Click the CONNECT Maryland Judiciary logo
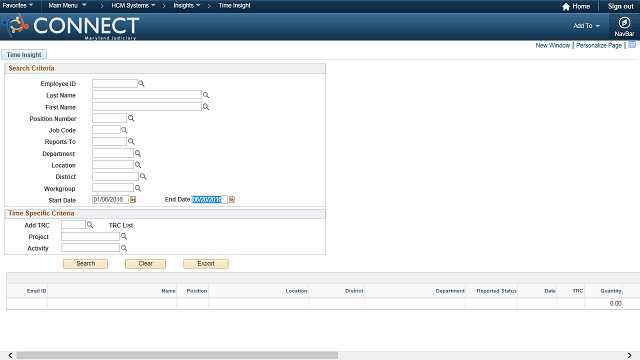This screenshot has height=360, width=640. click(x=71, y=27)
